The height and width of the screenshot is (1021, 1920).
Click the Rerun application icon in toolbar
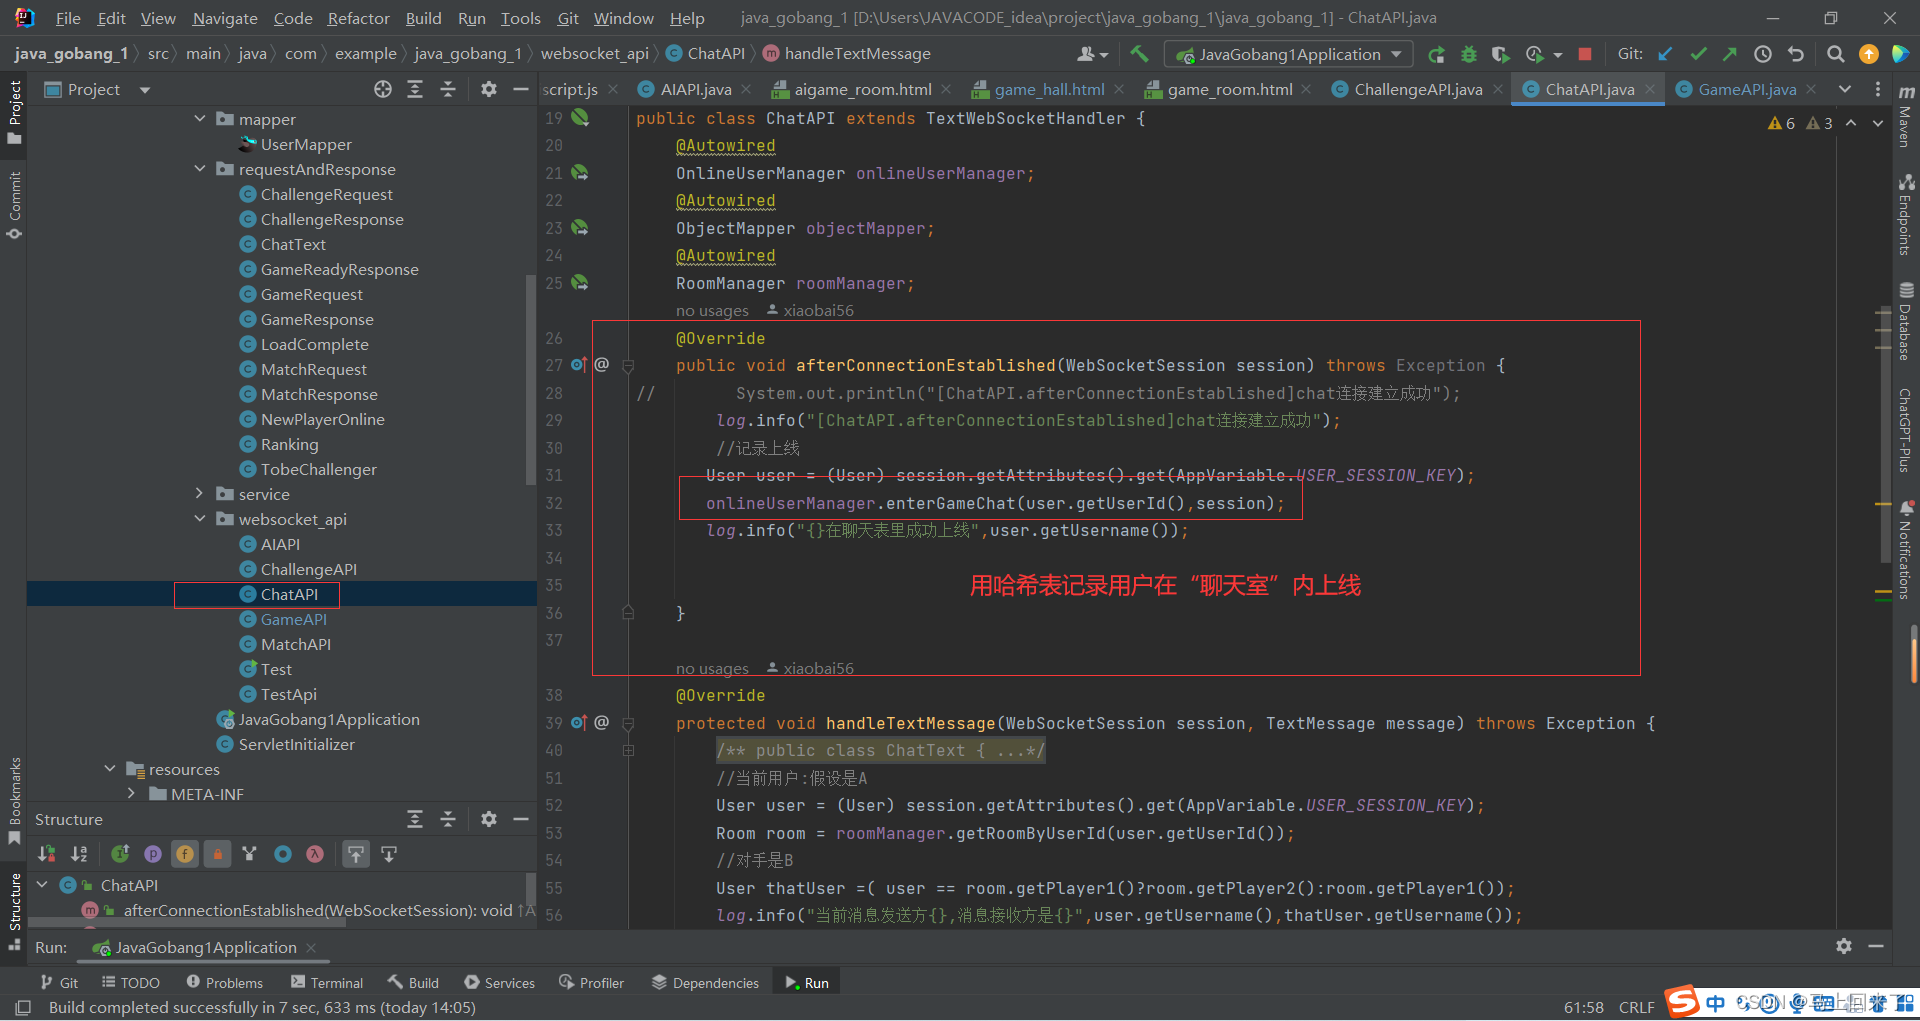click(x=1436, y=54)
